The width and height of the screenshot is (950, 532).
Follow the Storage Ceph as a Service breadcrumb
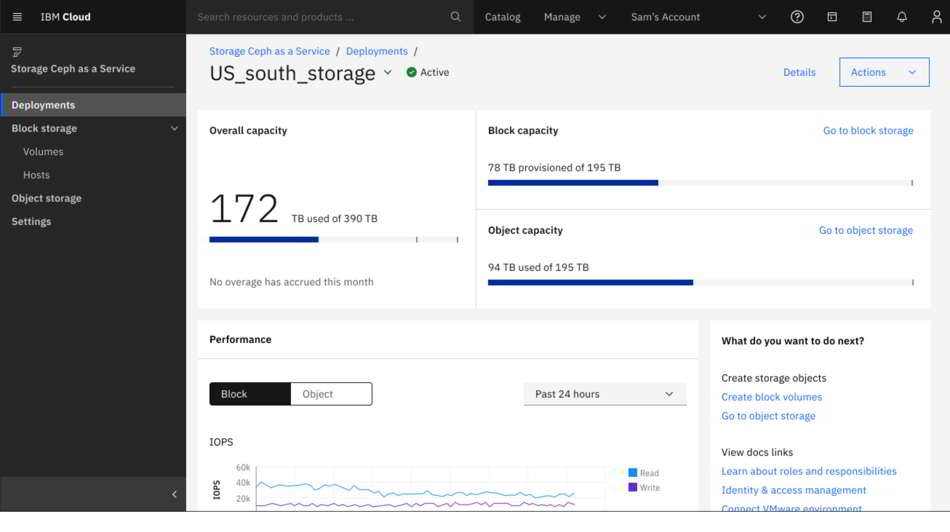(270, 52)
